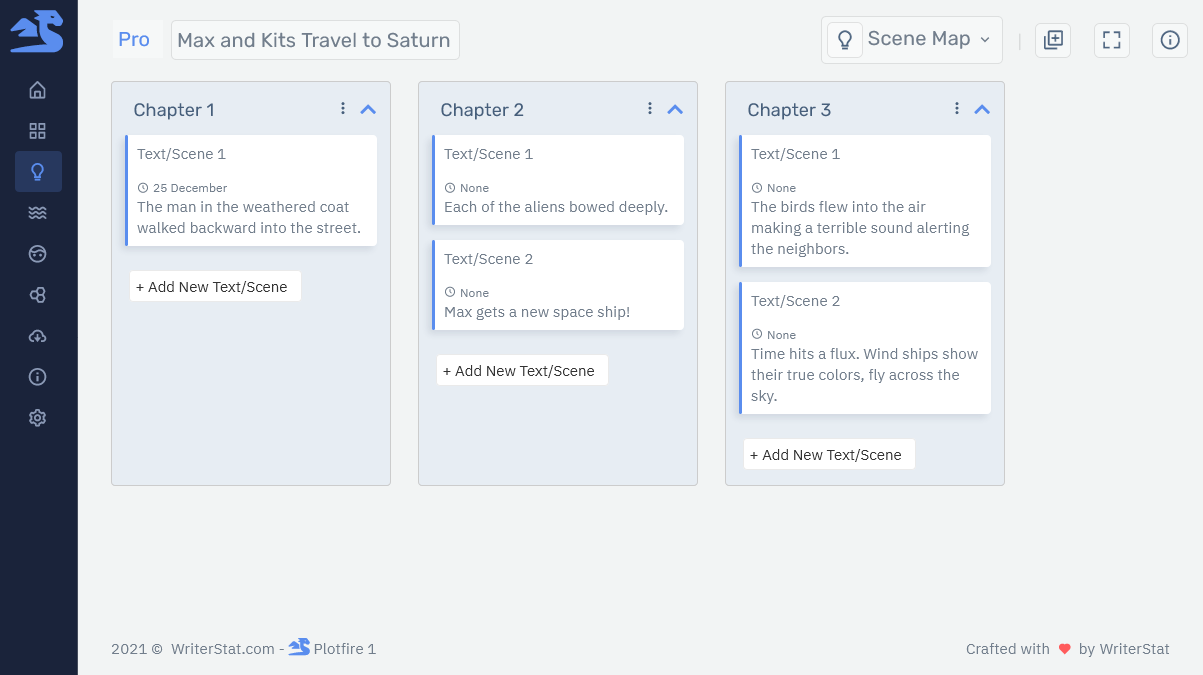The width and height of the screenshot is (1203, 675).
Task: Collapse Chapter 3 using its chevron
Action: pyautogui.click(x=981, y=108)
